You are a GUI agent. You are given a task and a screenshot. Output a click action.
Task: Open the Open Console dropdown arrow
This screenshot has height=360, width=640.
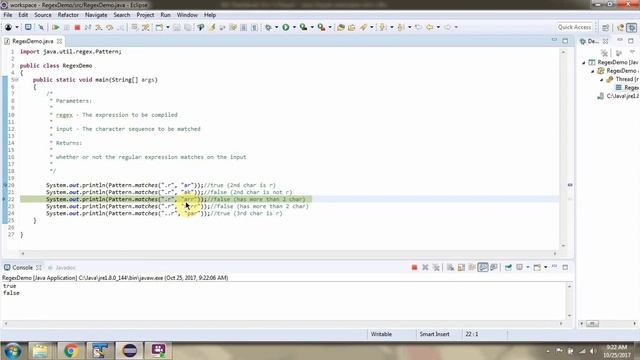click(545, 267)
